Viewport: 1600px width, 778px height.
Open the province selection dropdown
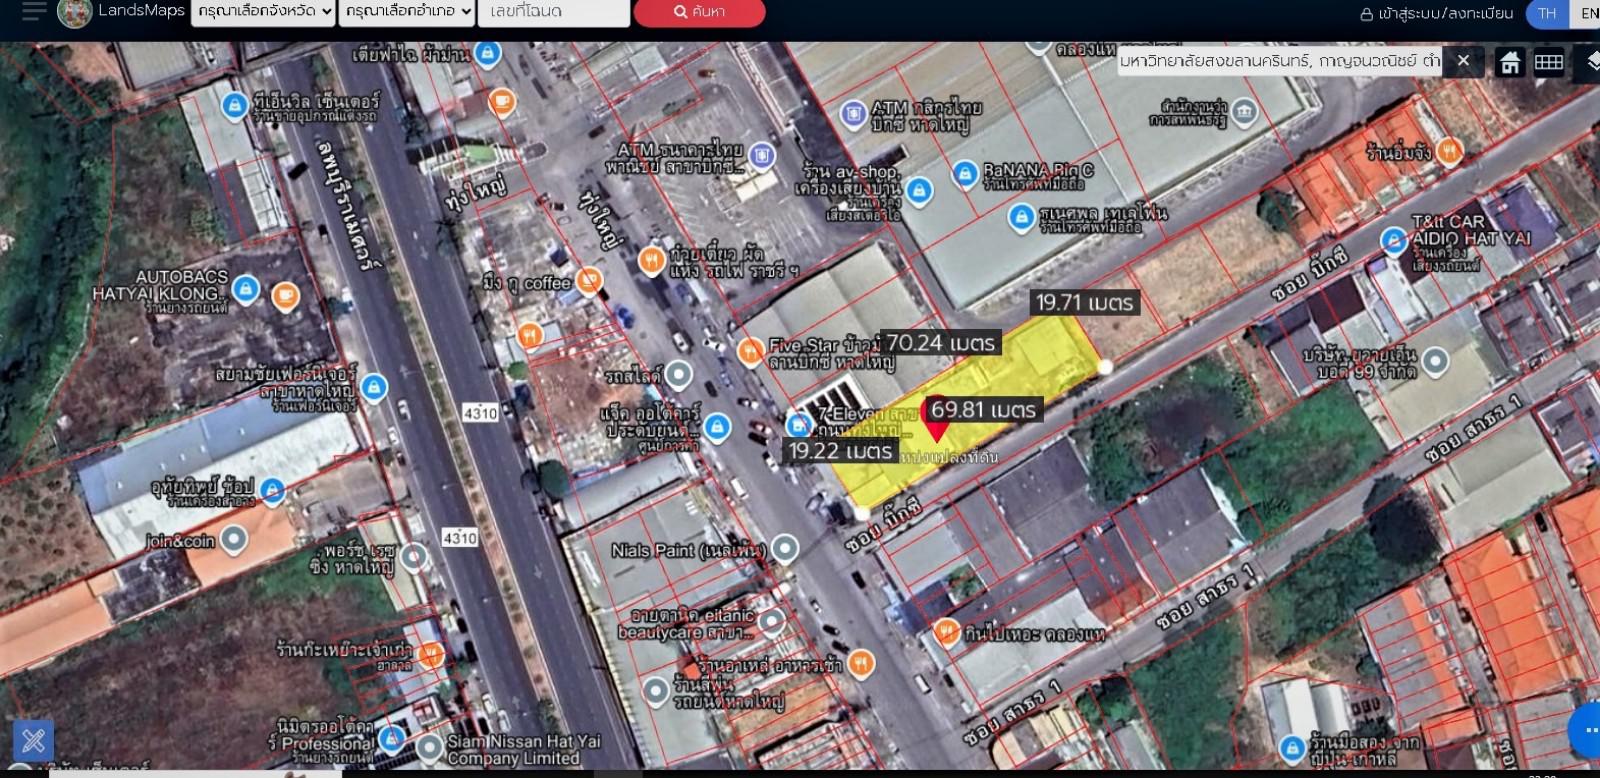point(263,12)
